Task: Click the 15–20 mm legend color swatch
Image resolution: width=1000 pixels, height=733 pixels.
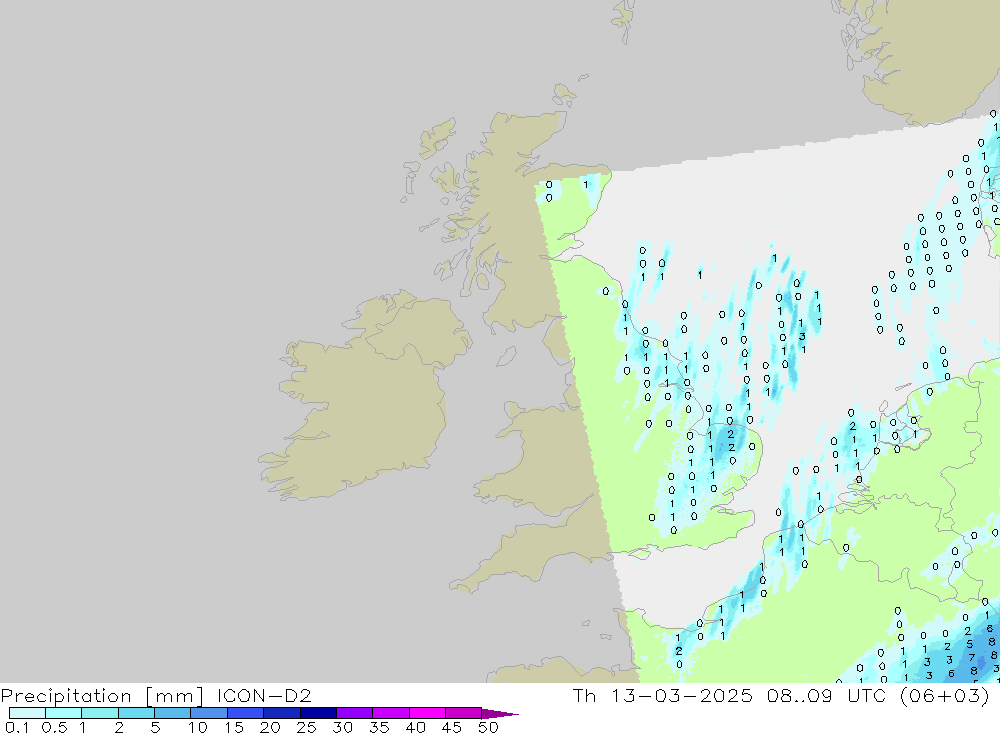Action: [245, 713]
